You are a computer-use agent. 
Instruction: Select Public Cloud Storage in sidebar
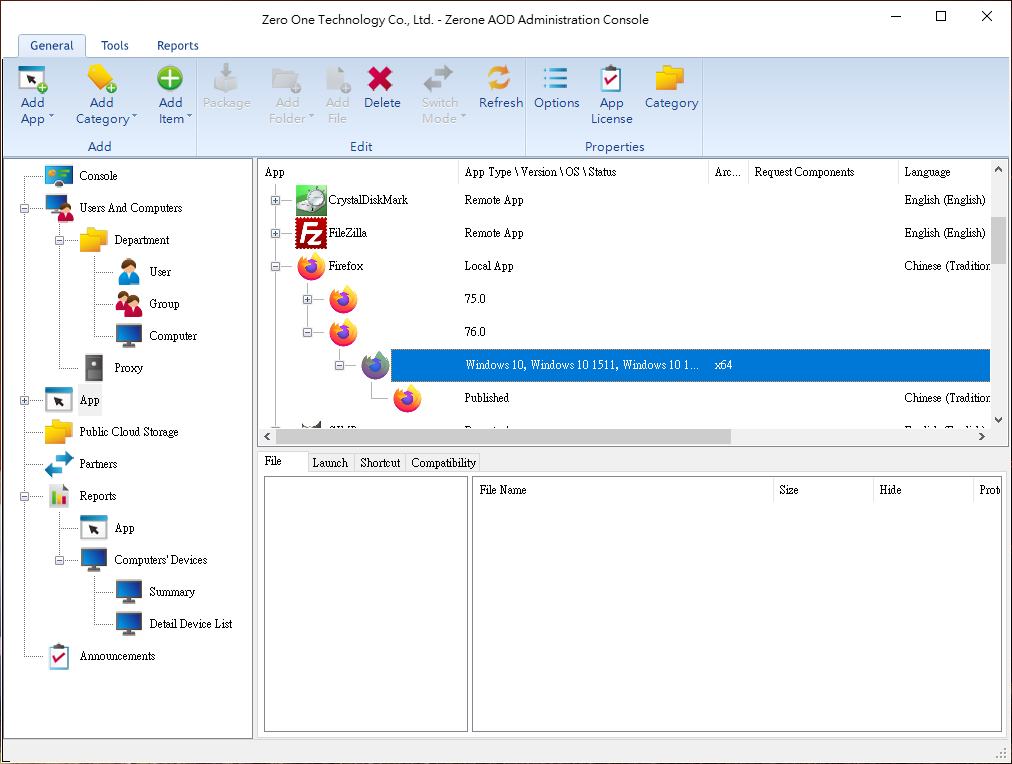click(x=128, y=432)
